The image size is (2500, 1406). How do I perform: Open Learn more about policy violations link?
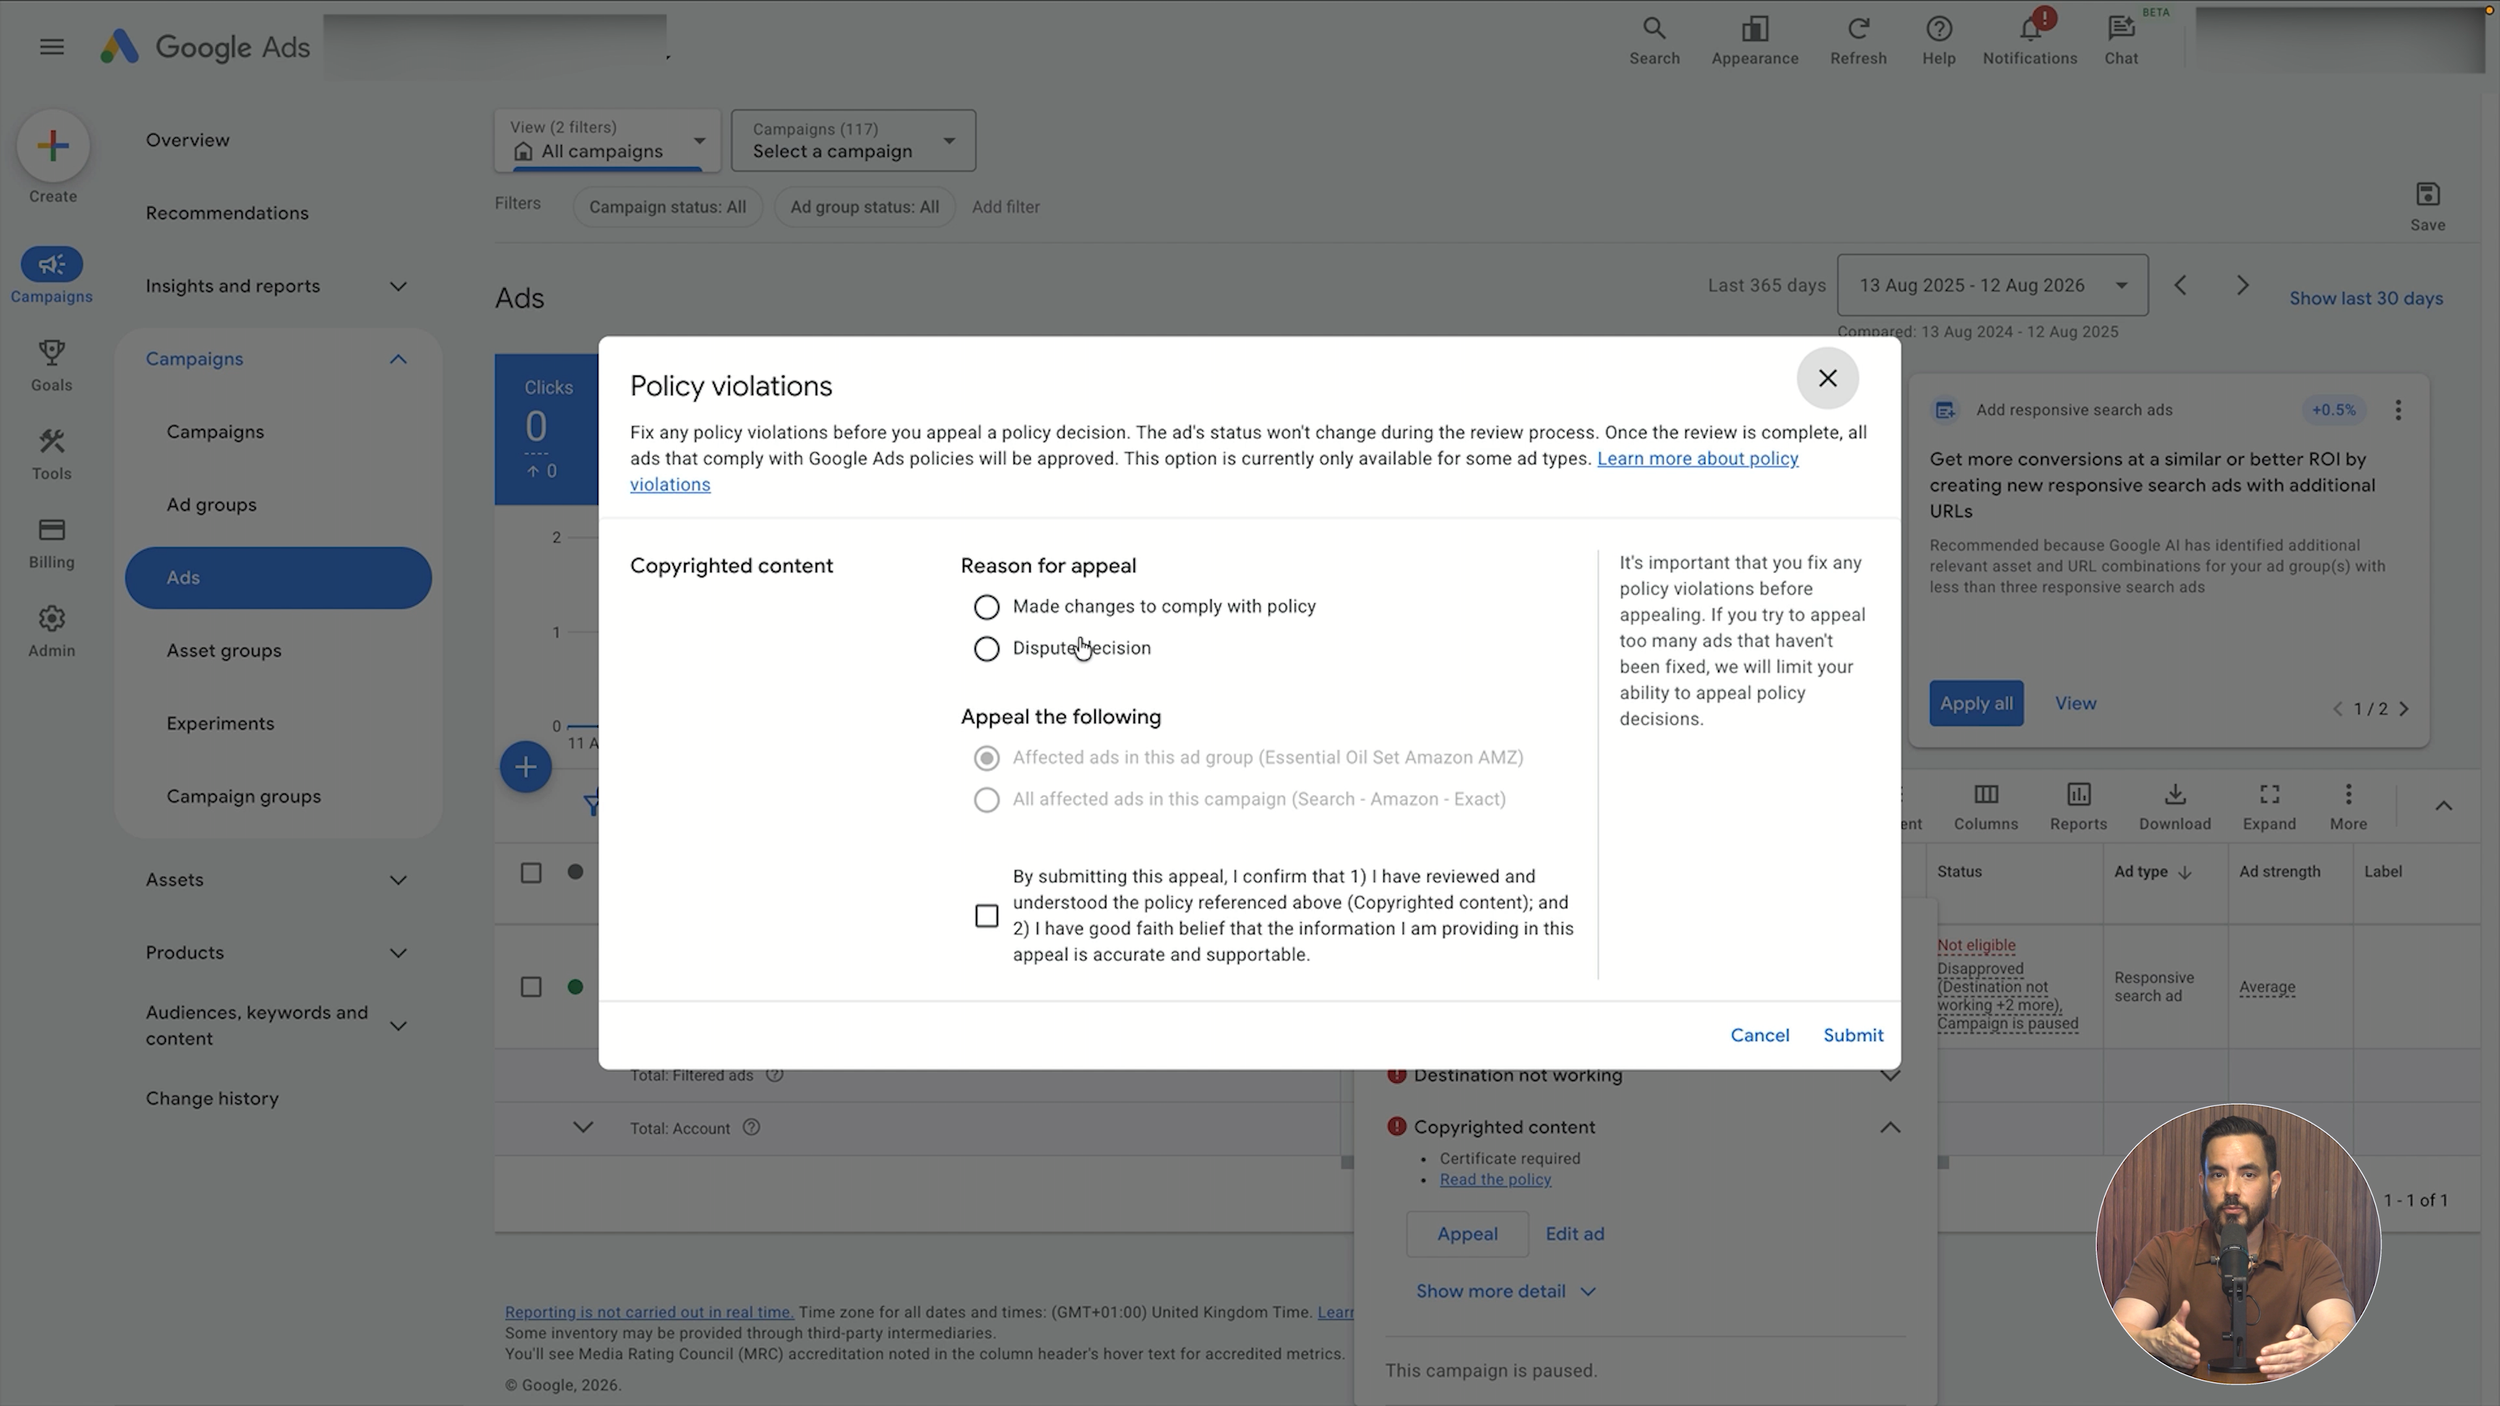1697,459
